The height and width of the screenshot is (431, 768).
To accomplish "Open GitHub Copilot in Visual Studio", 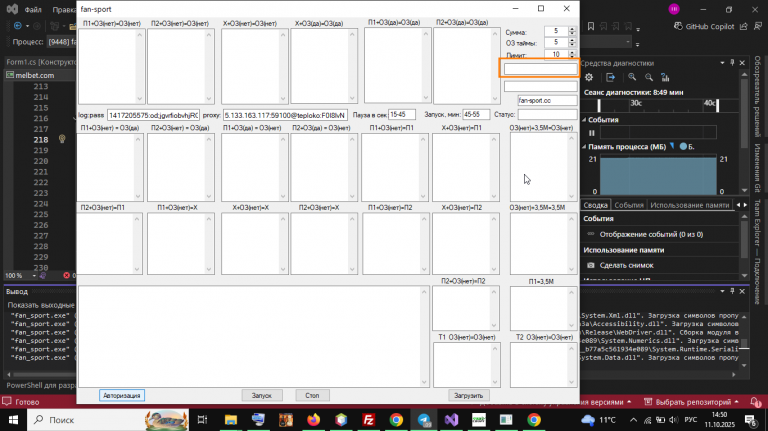I will 704,26.
